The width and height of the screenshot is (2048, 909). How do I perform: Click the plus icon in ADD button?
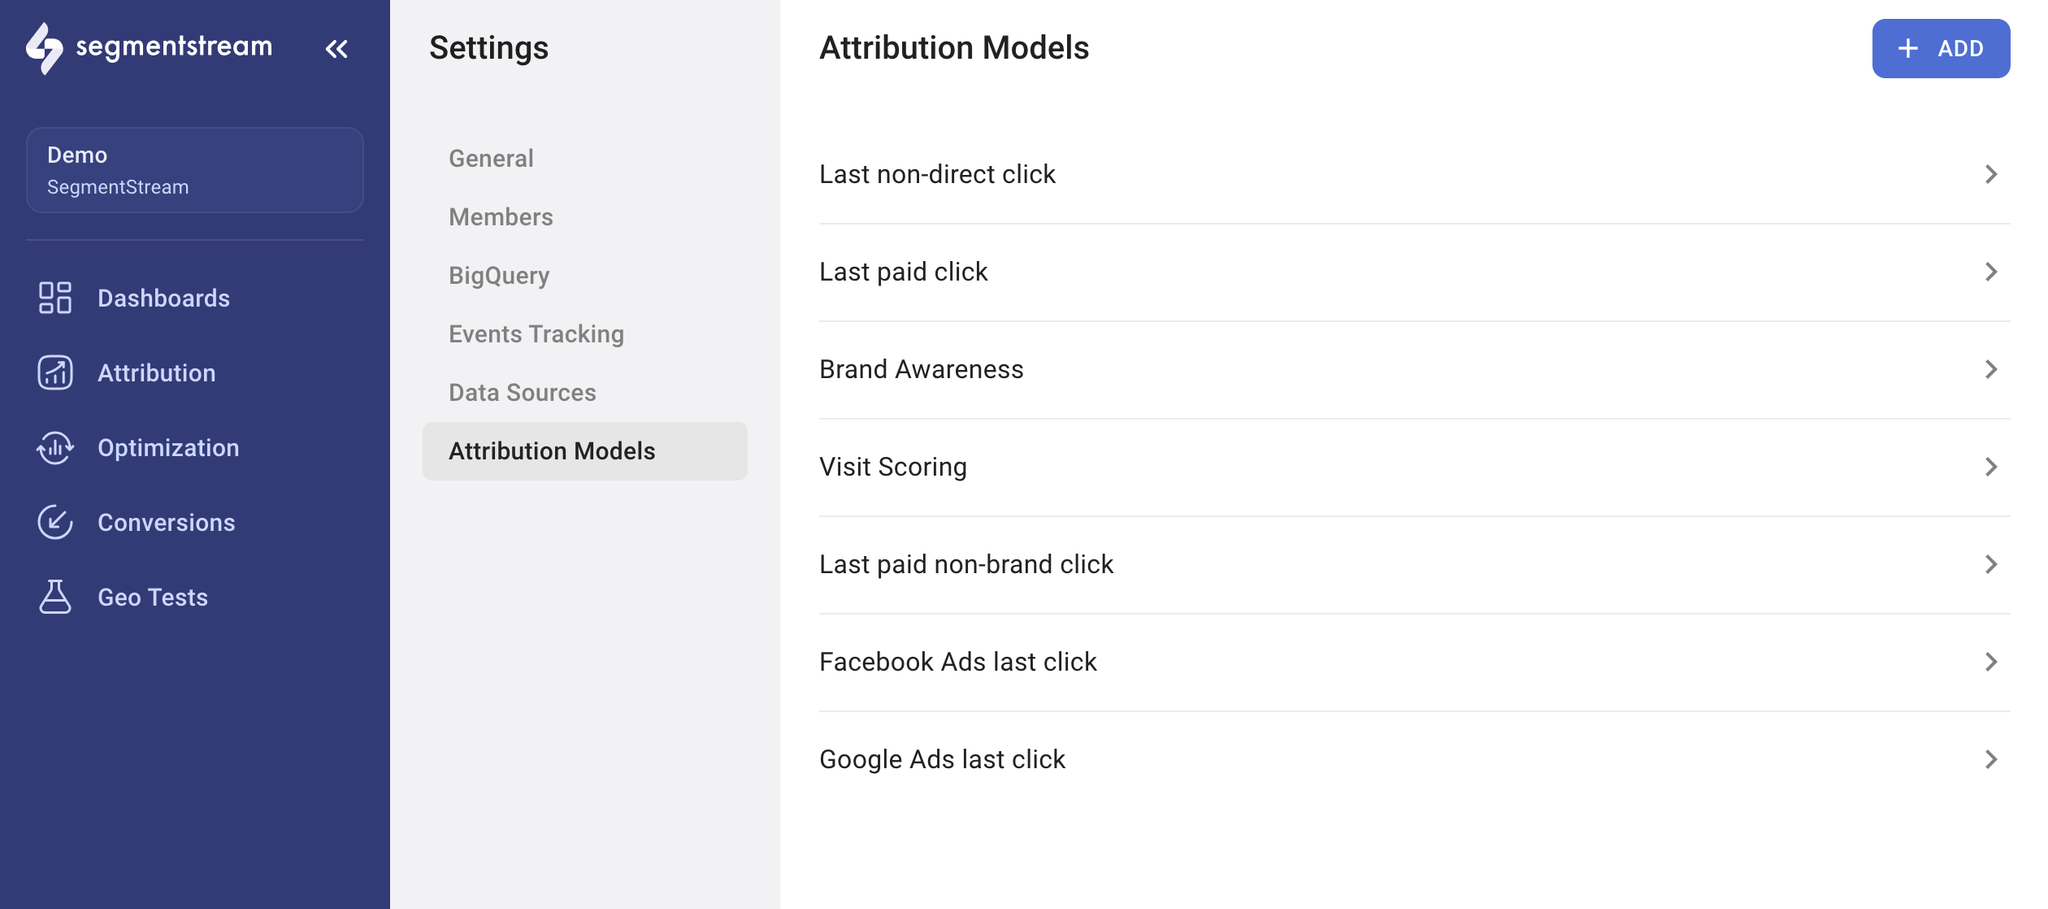(1908, 48)
